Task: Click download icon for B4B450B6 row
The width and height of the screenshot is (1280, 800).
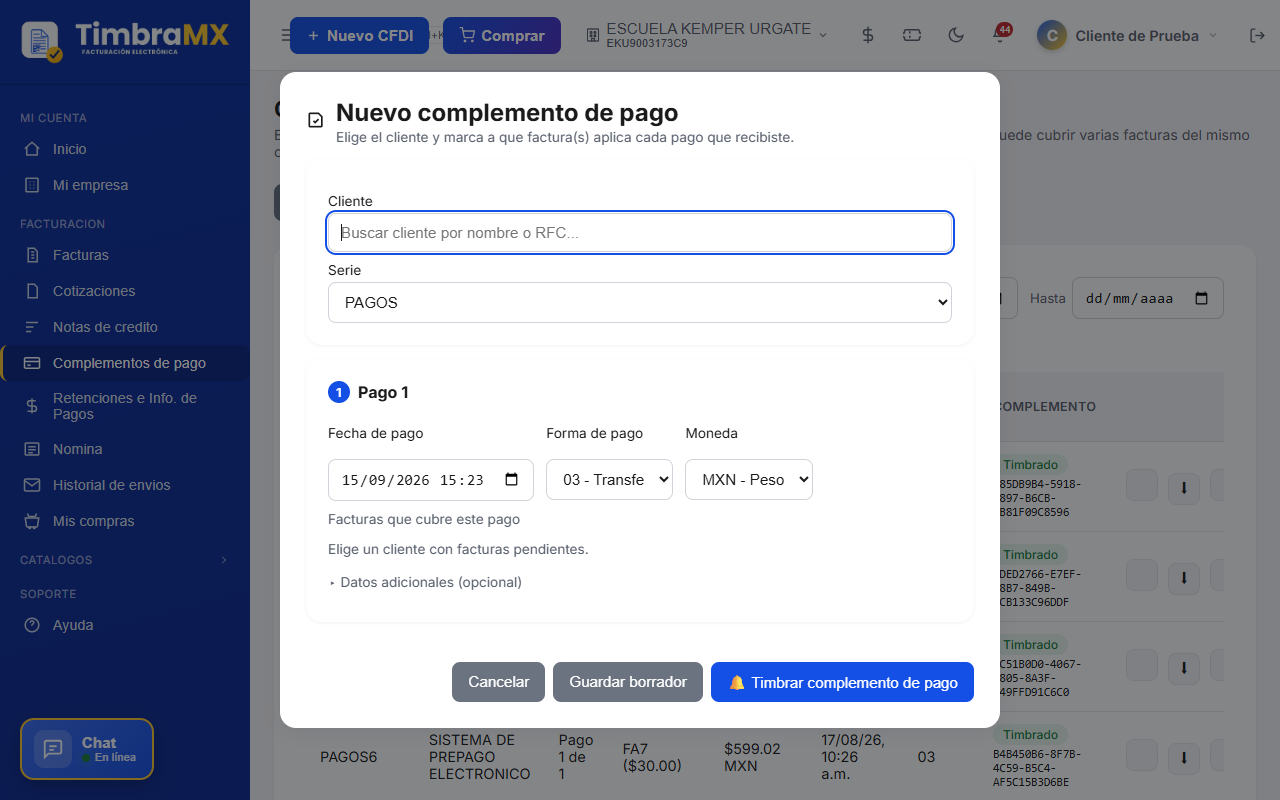Action: (1184, 759)
